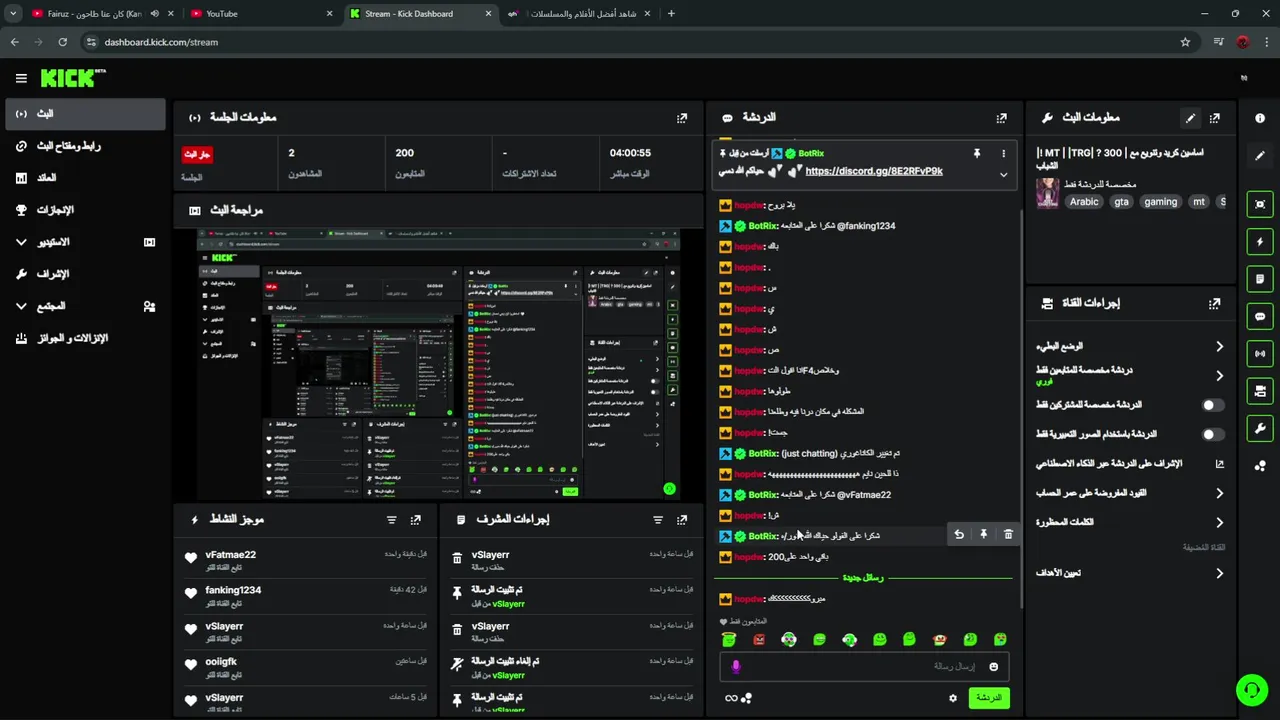Open pinned message three-dot options

point(1003,153)
